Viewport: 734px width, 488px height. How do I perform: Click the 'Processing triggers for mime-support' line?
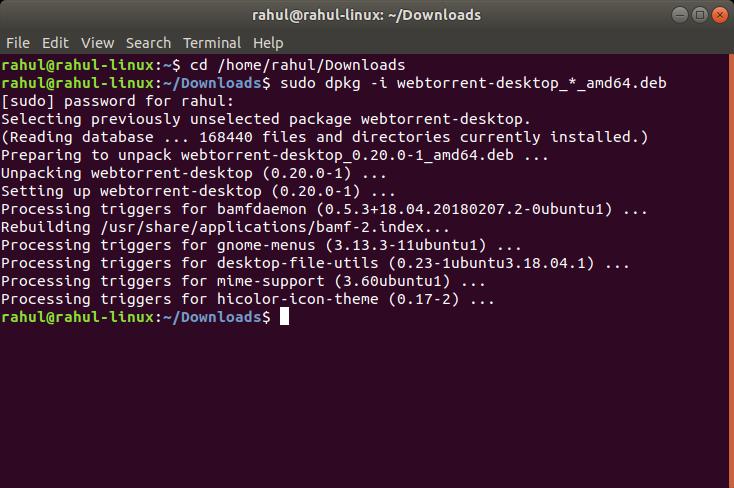(x=243, y=281)
